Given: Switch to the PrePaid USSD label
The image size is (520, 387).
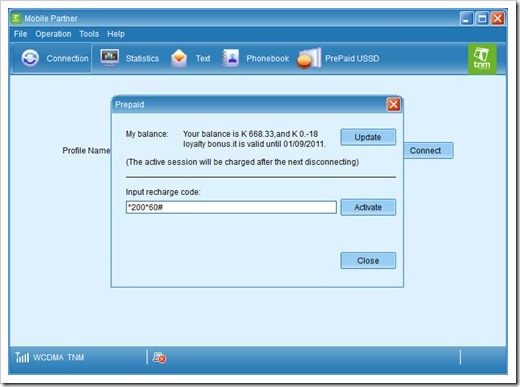Looking at the screenshot, I should [x=352, y=58].
